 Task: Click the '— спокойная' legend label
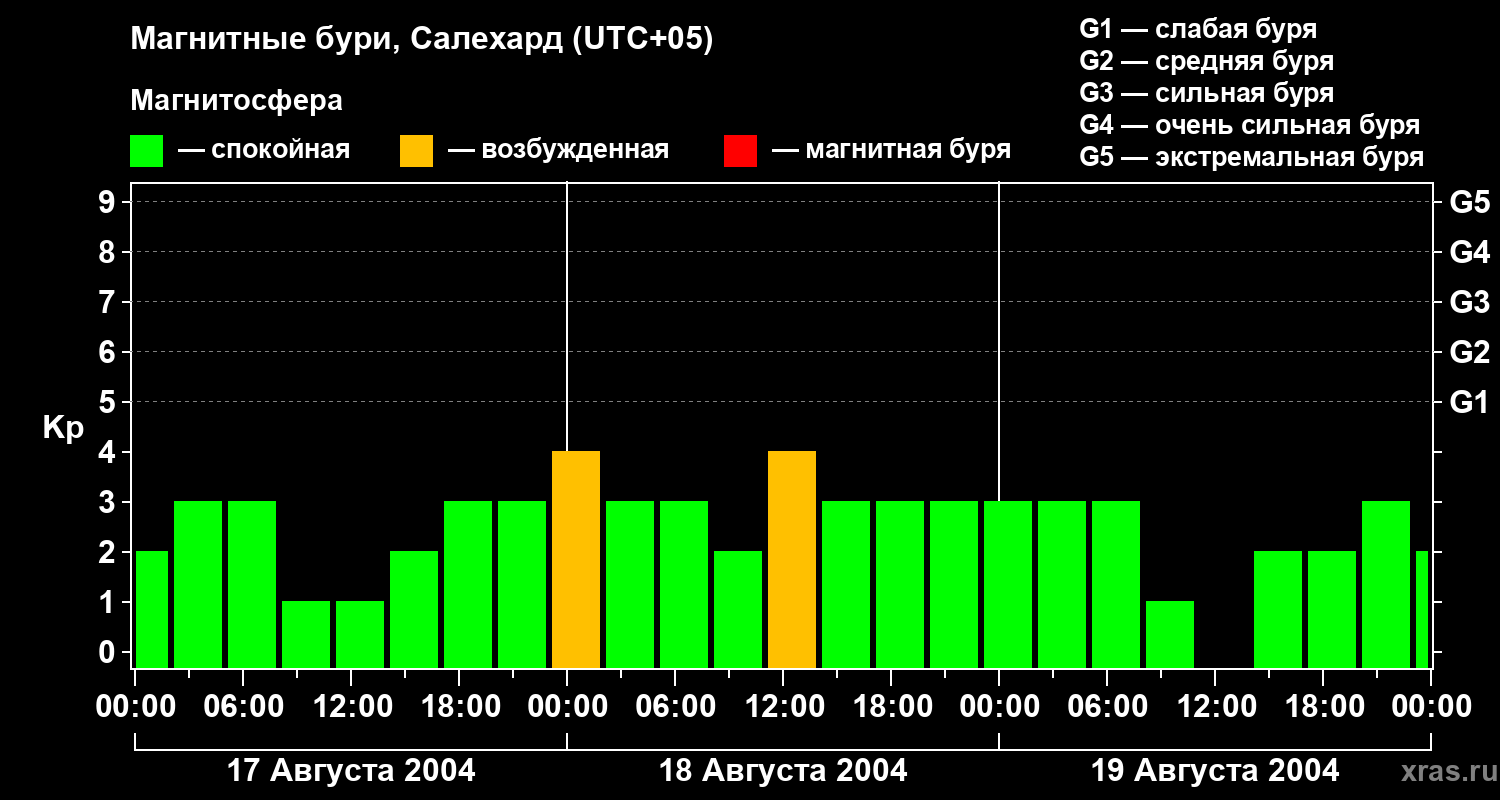[x=264, y=150]
